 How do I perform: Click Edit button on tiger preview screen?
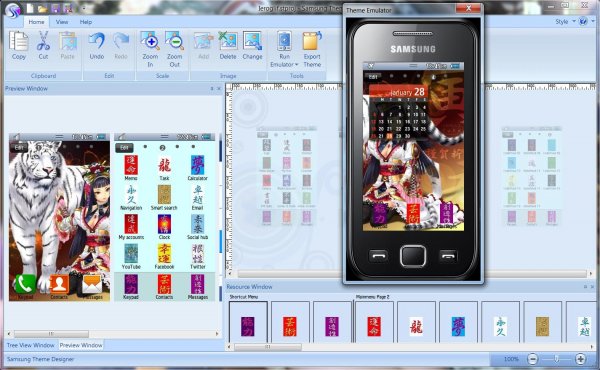[x=19, y=147]
